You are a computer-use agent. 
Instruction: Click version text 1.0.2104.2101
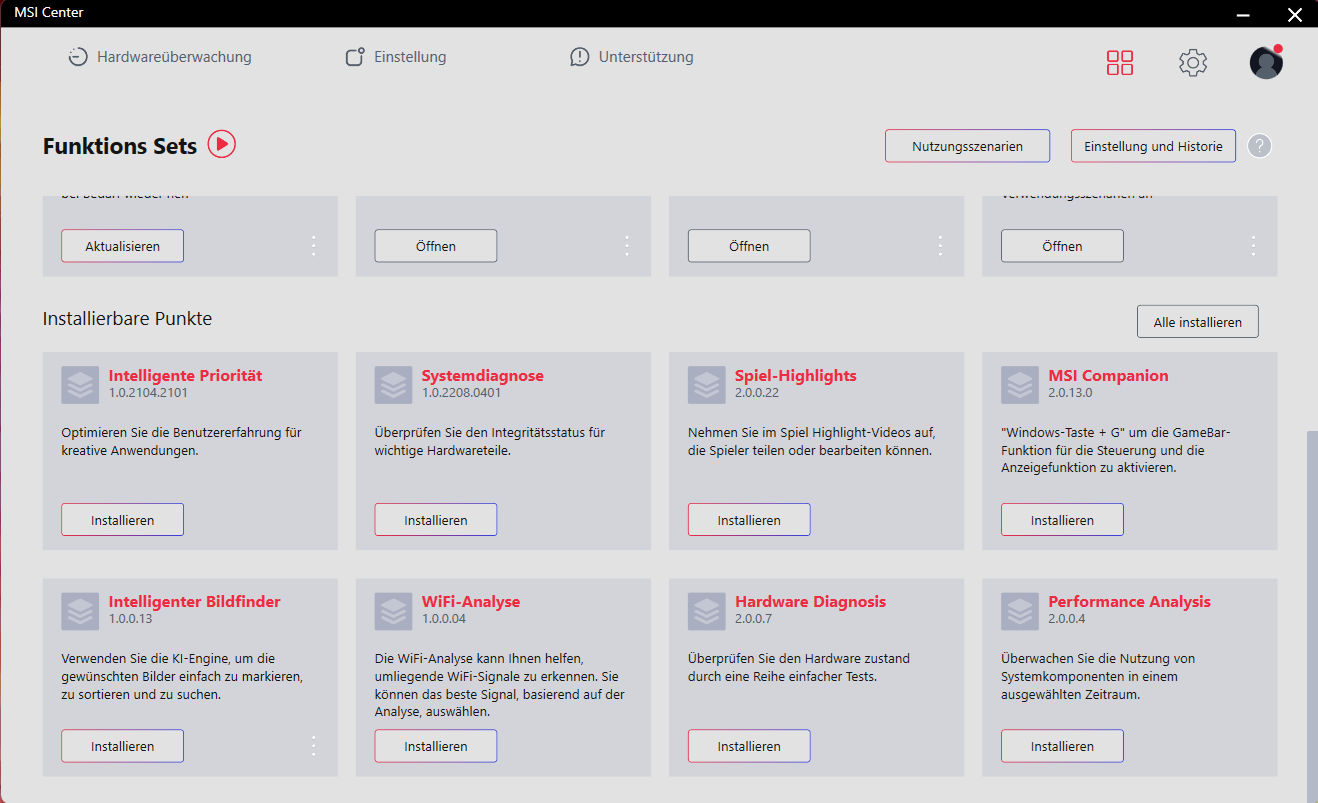pos(148,393)
